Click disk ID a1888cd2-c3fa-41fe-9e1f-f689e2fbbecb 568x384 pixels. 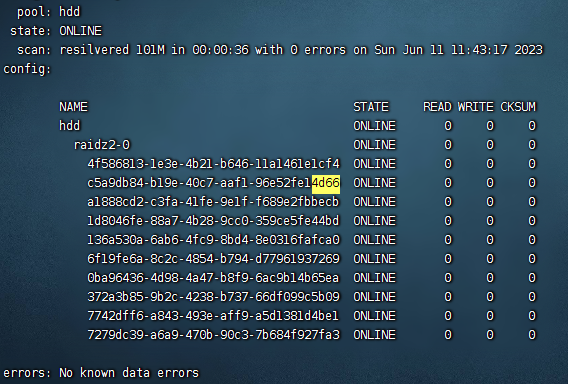pyautogui.click(x=213, y=202)
